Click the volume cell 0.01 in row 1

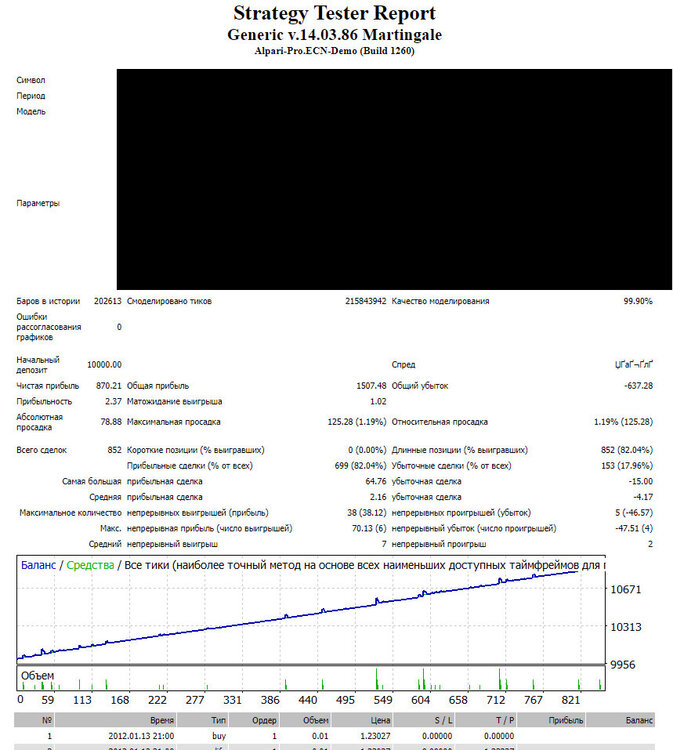click(320, 736)
